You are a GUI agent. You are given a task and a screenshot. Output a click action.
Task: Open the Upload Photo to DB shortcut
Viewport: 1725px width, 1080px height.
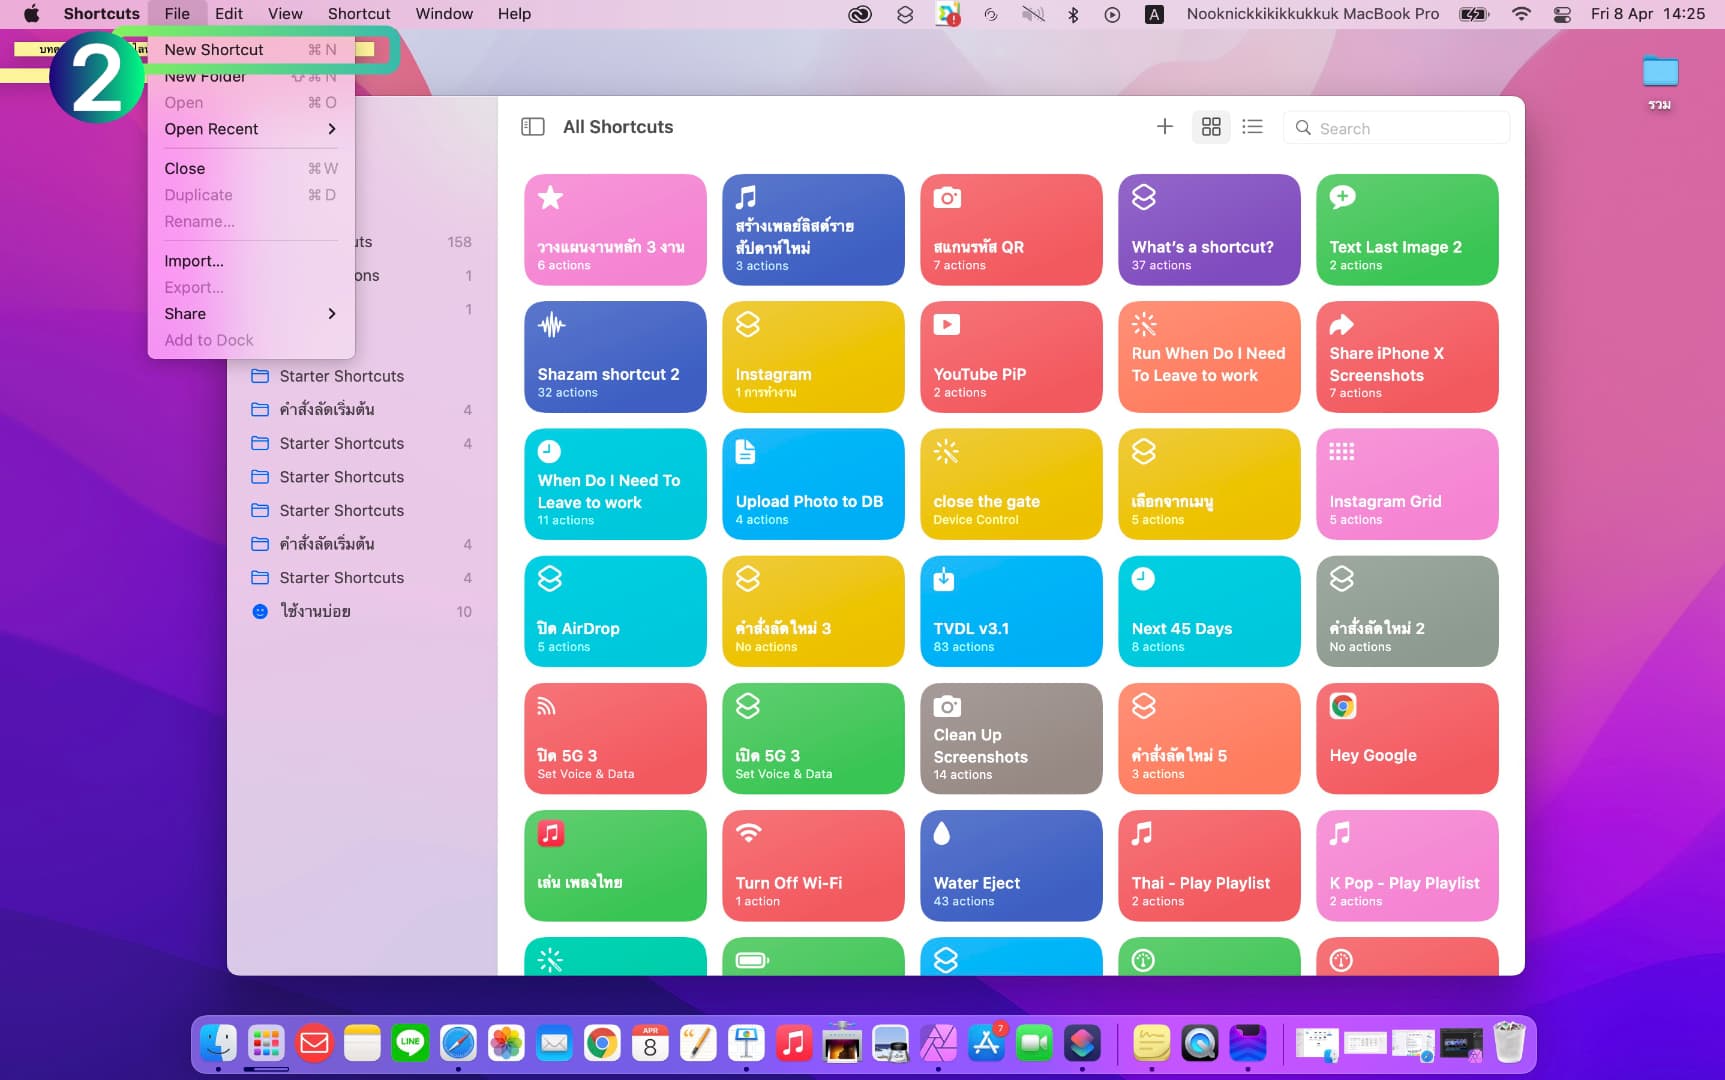[812, 484]
